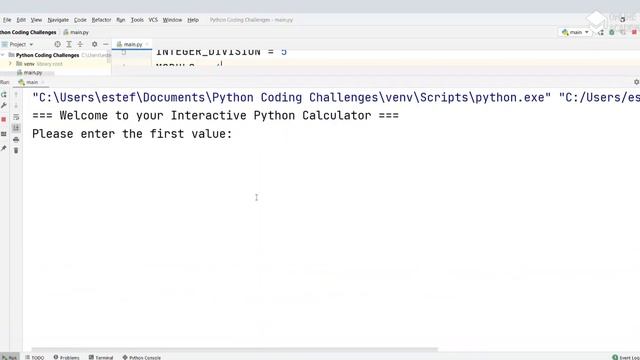Image resolution: width=640 pixels, height=360 pixels.
Task: Toggle scroll to end of console
Action: pyautogui.click(x=16, y=128)
